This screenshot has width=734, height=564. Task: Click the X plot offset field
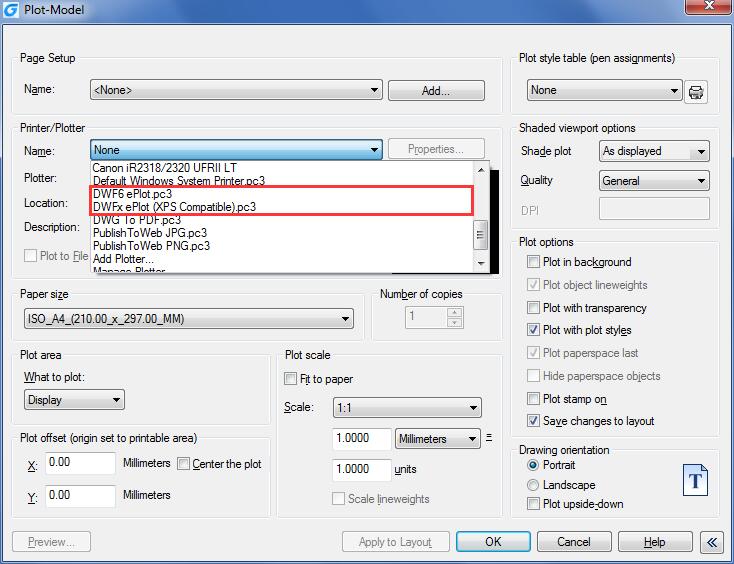tap(80, 463)
